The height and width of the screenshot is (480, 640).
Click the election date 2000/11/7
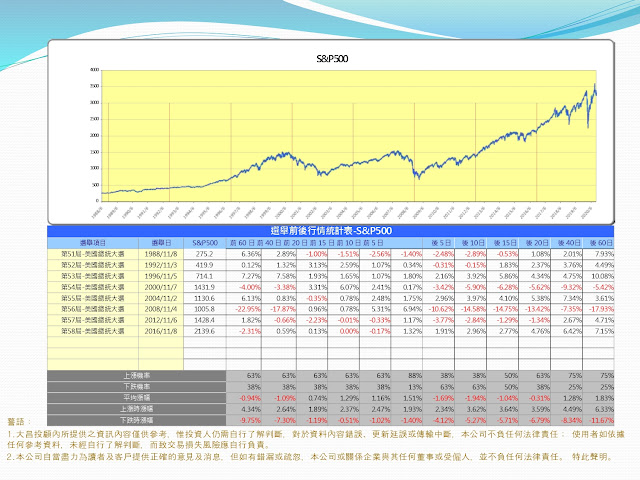(161, 287)
